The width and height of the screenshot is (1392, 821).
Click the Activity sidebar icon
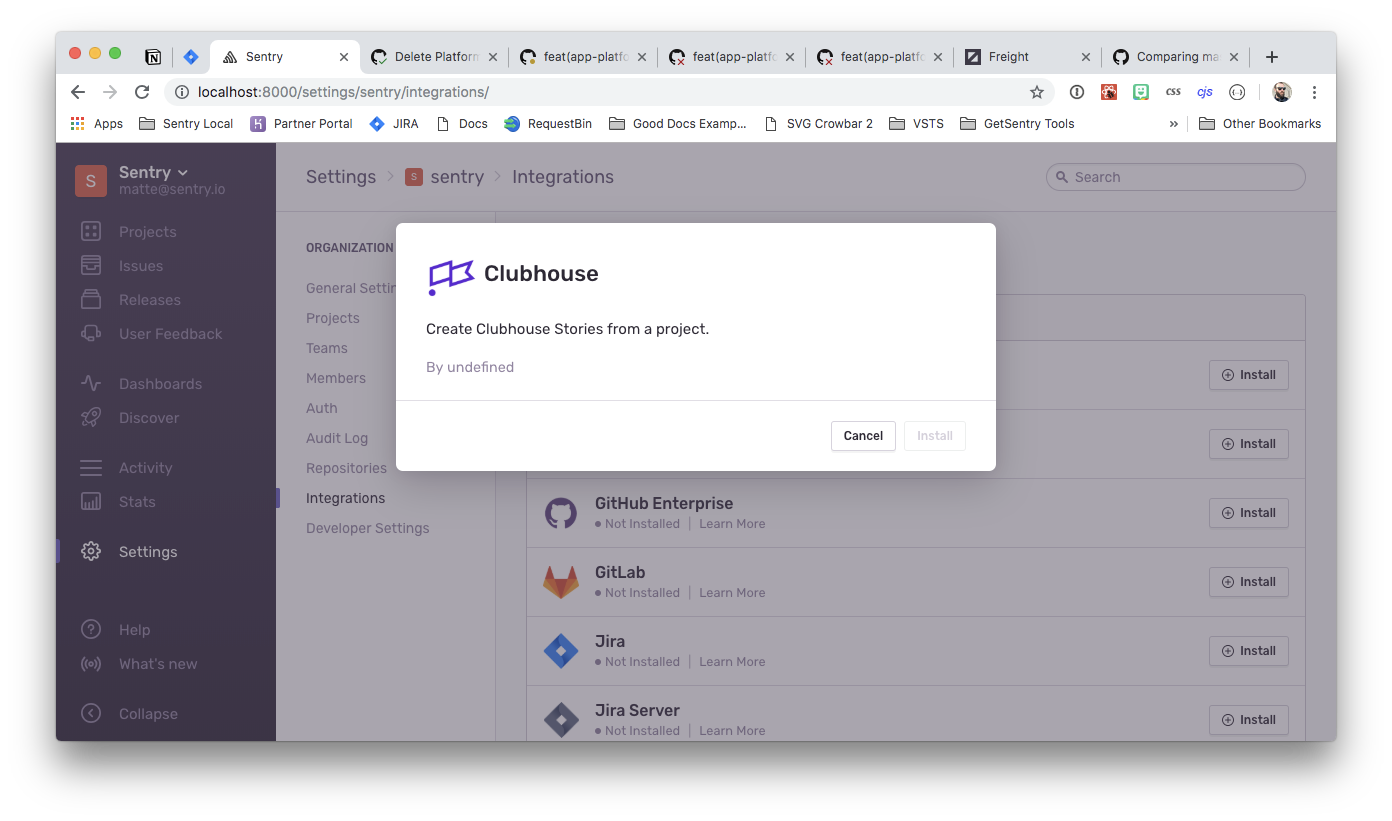click(x=91, y=467)
